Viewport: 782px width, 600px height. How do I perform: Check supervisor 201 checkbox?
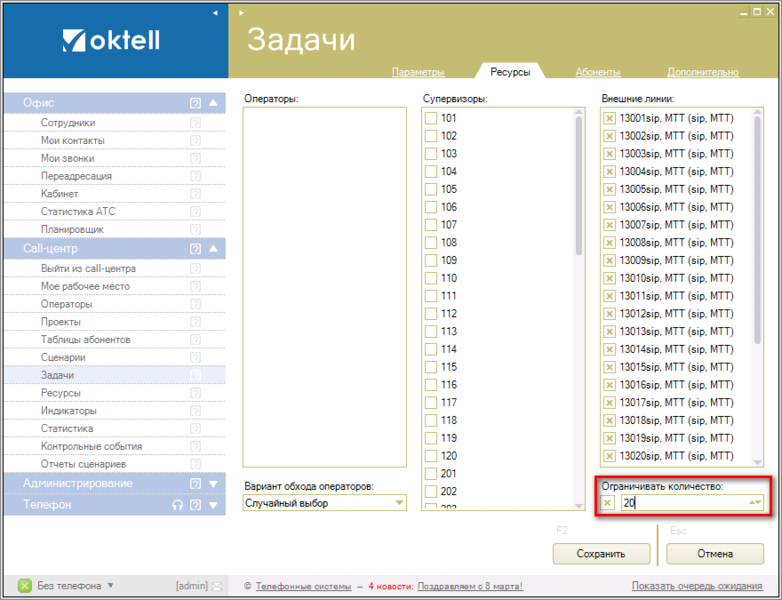point(431,474)
